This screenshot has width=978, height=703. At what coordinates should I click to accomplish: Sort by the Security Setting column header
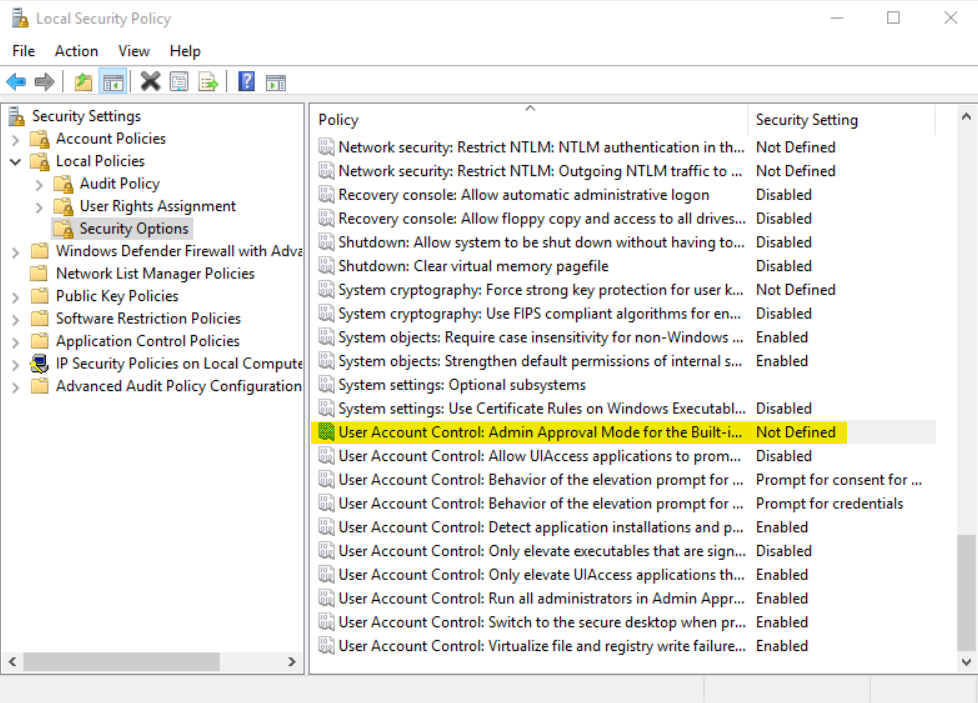841,119
